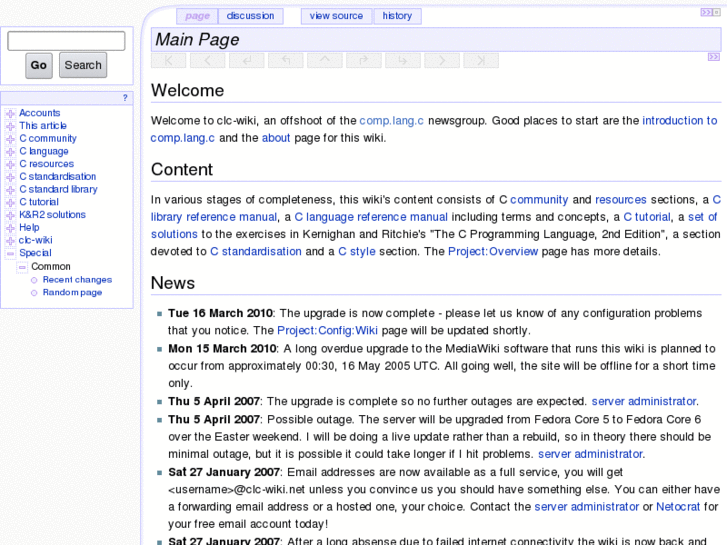Open sidebar help question mark
727x545 pixels.
(125, 98)
